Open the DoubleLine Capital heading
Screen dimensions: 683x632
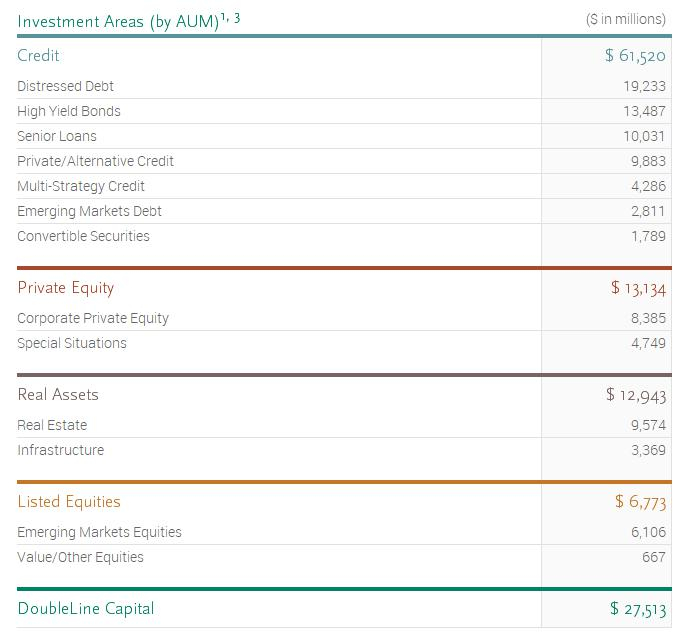click(x=86, y=609)
